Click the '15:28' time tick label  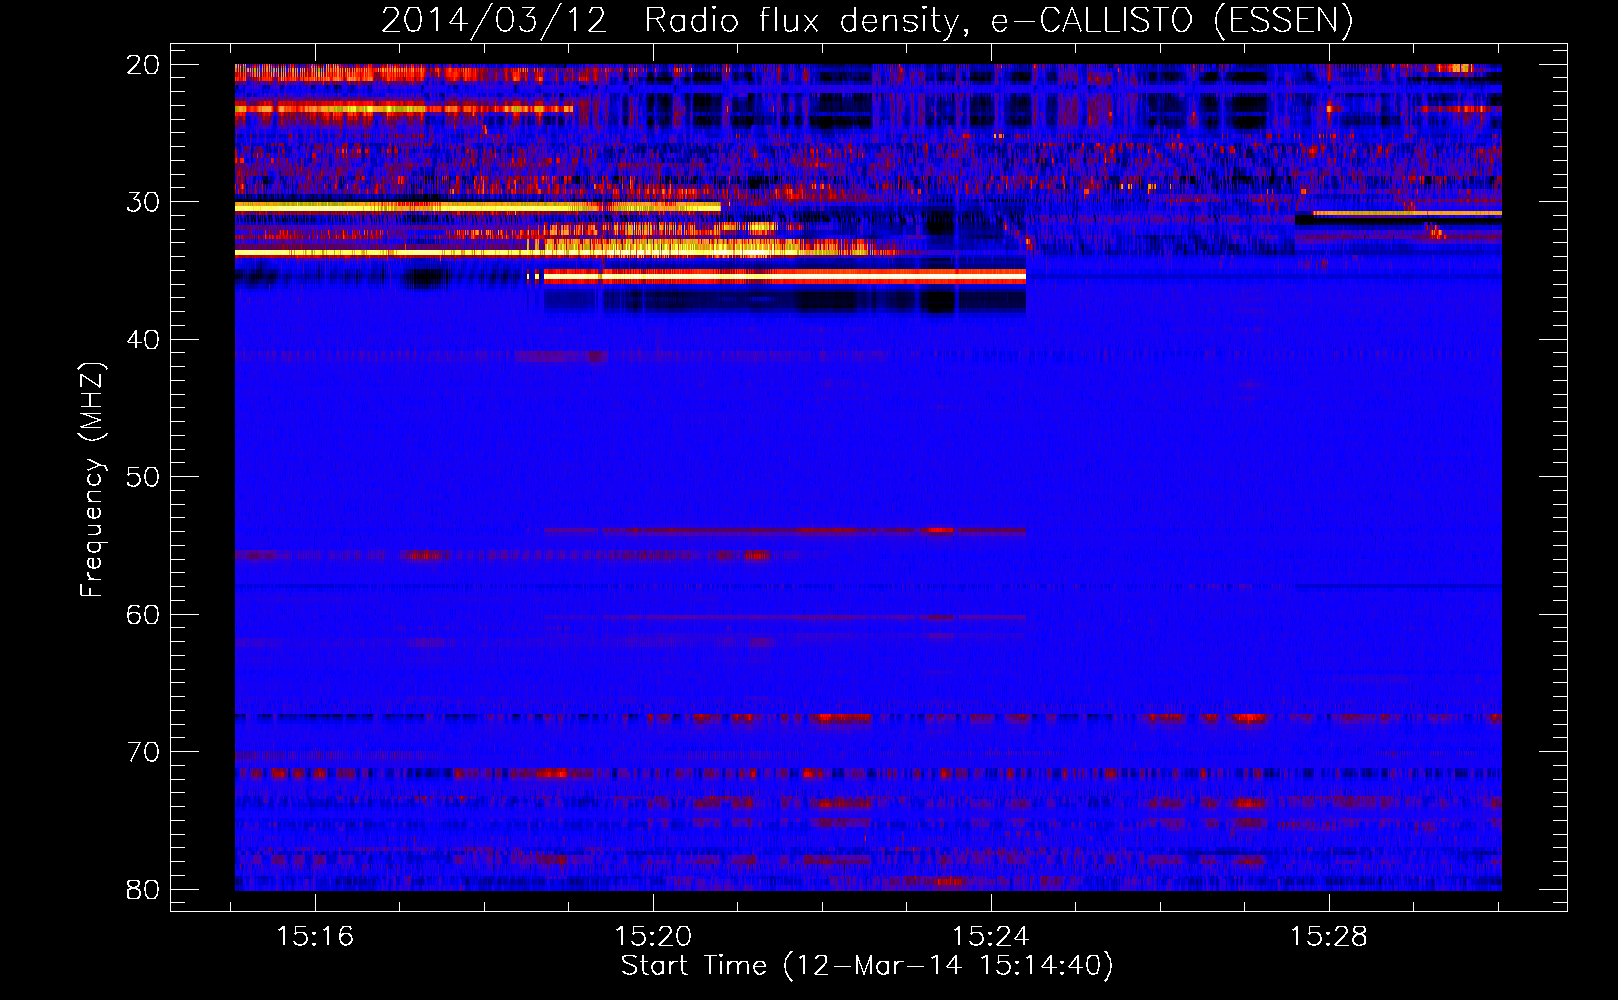1329,937
